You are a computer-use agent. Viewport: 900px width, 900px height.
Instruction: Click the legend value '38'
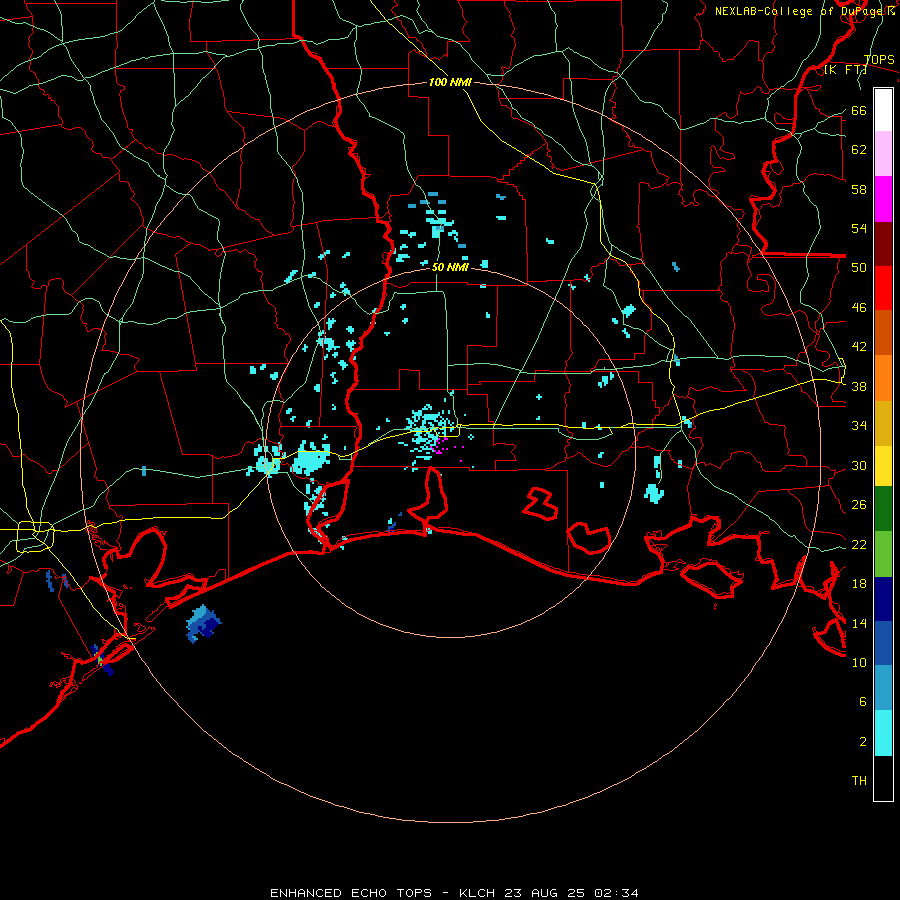click(x=859, y=387)
